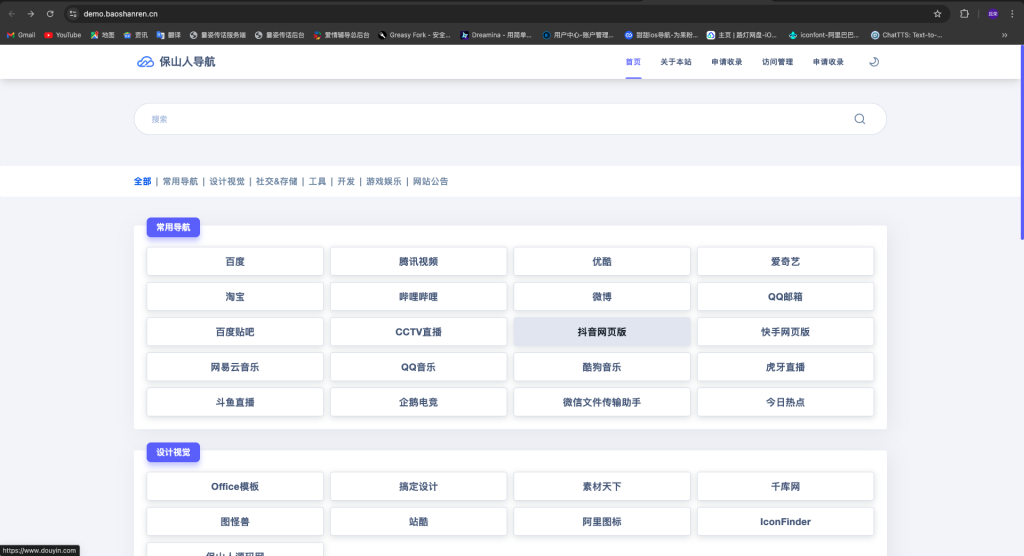Screen dimensions: 1024x556
Task: Click the purple 常用导航 section badge
Action: tap(173, 227)
